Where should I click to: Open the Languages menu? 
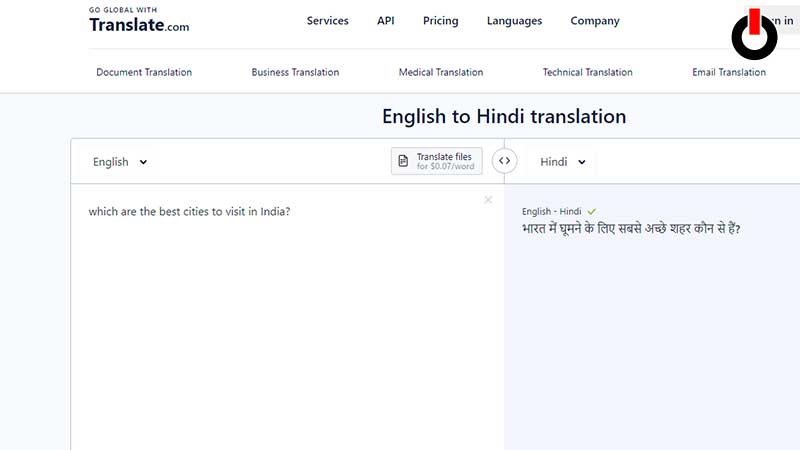click(514, 21)
